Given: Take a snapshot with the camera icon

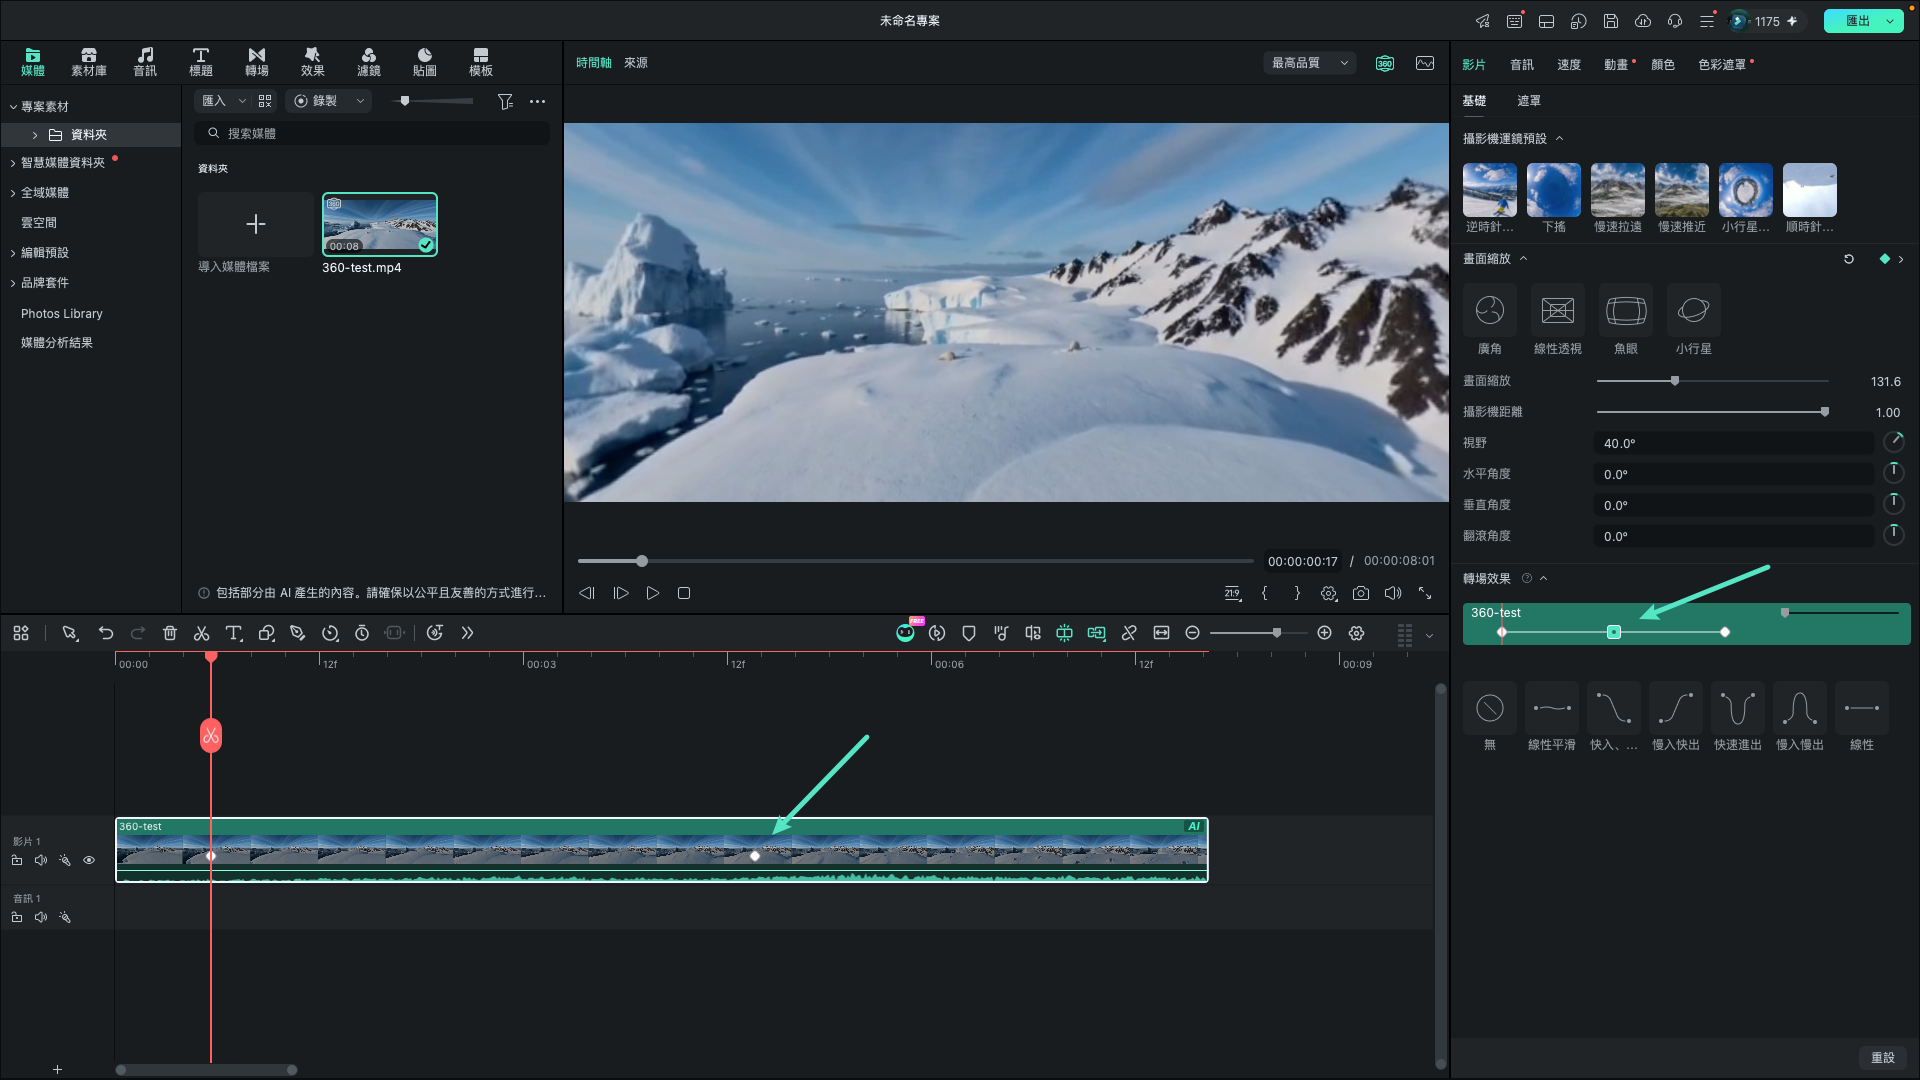Looking at the screenshot, I should (1361, 593).
